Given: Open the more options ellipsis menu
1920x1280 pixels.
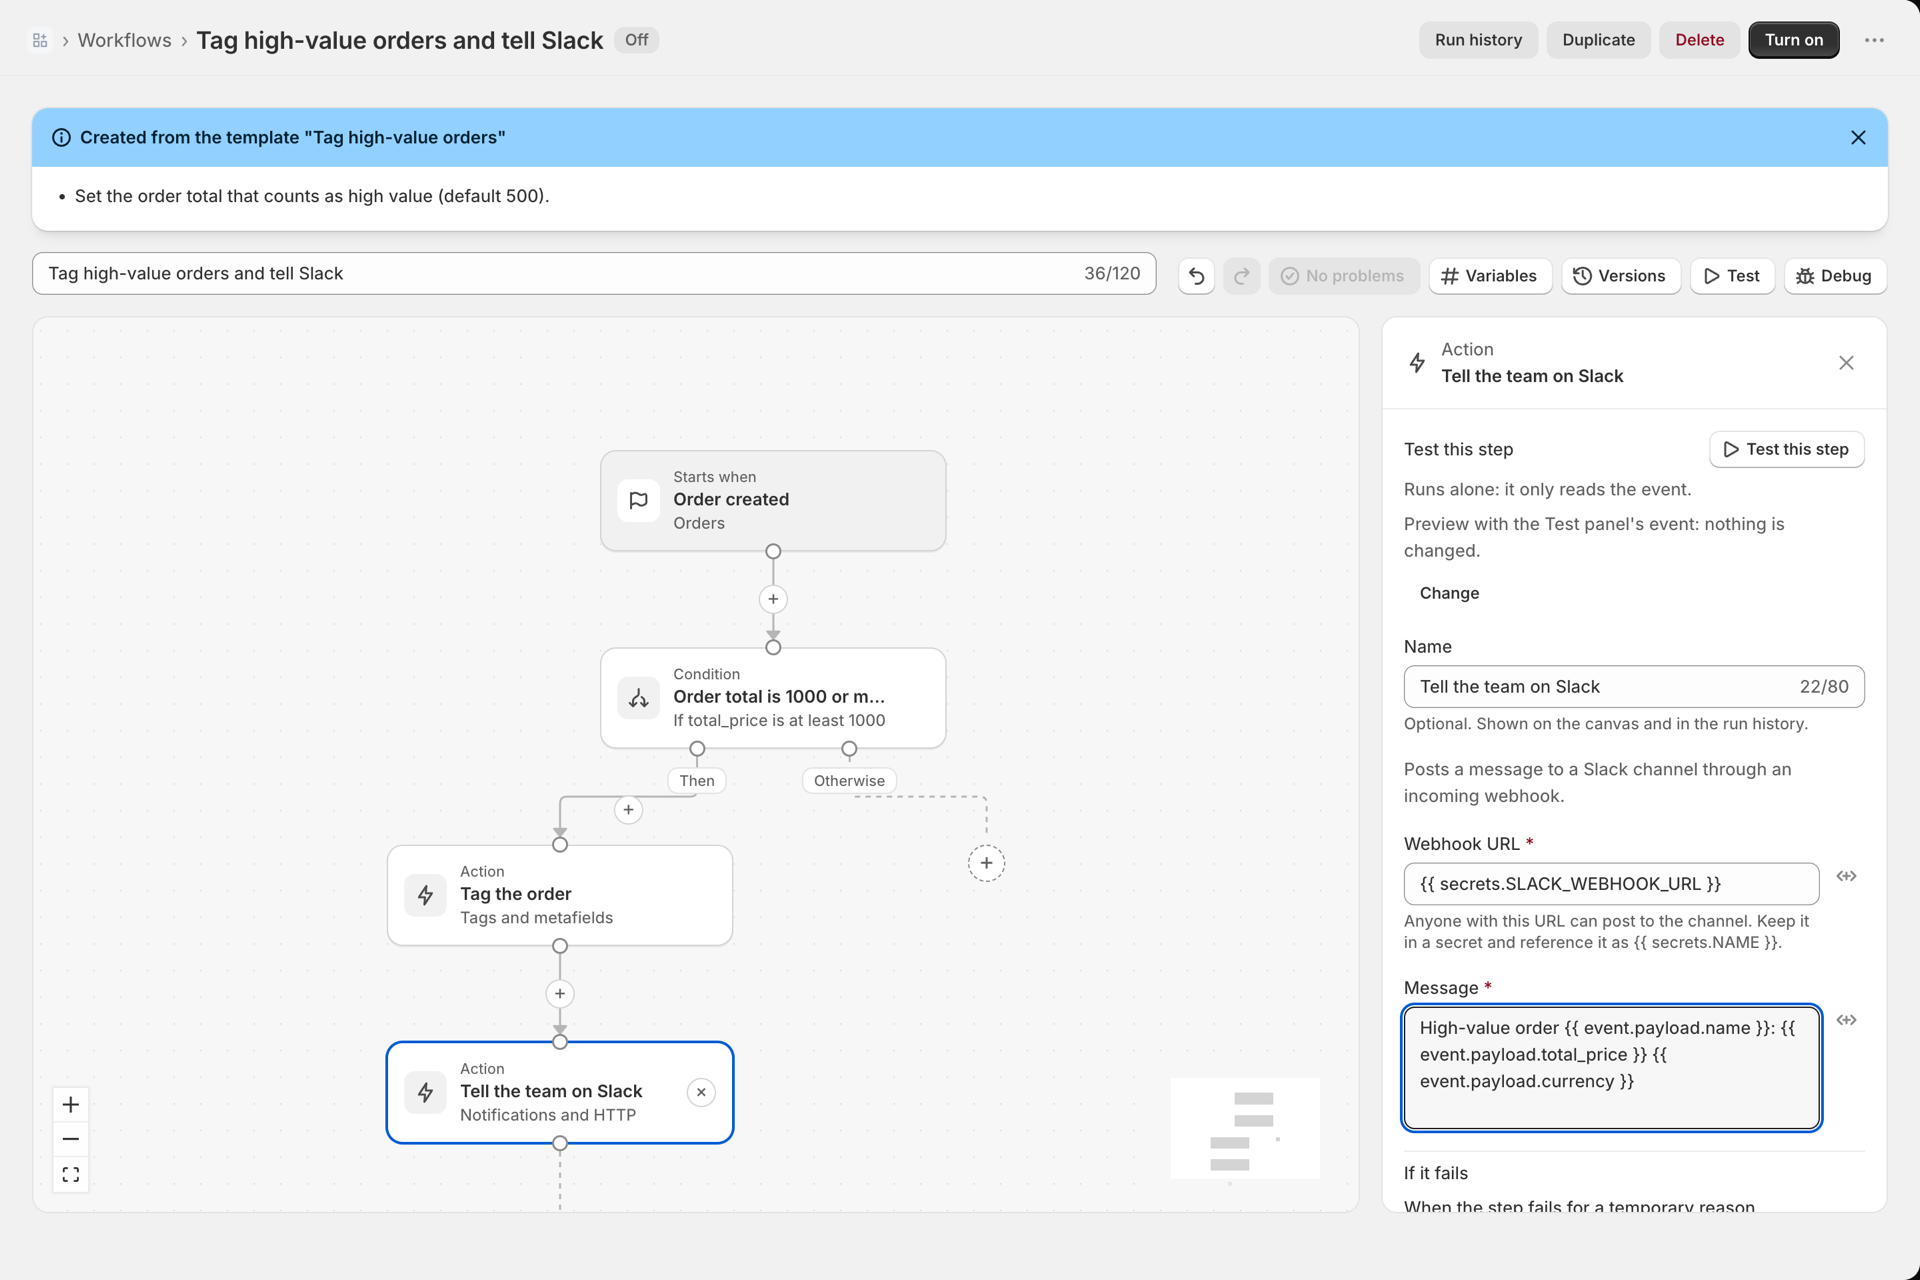Looking at the screenshot, I should pos(1874,40).
